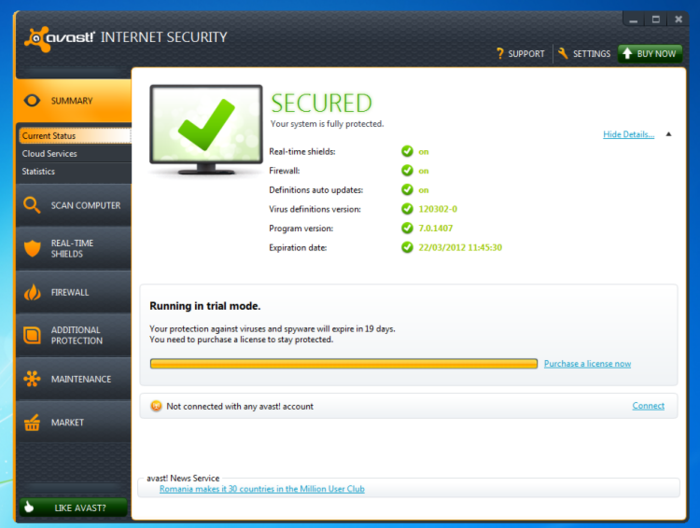Click the thumbs-up icon beside Like Avast
Image resolution: width=700 pixels, height=528 pixels.
29,507
